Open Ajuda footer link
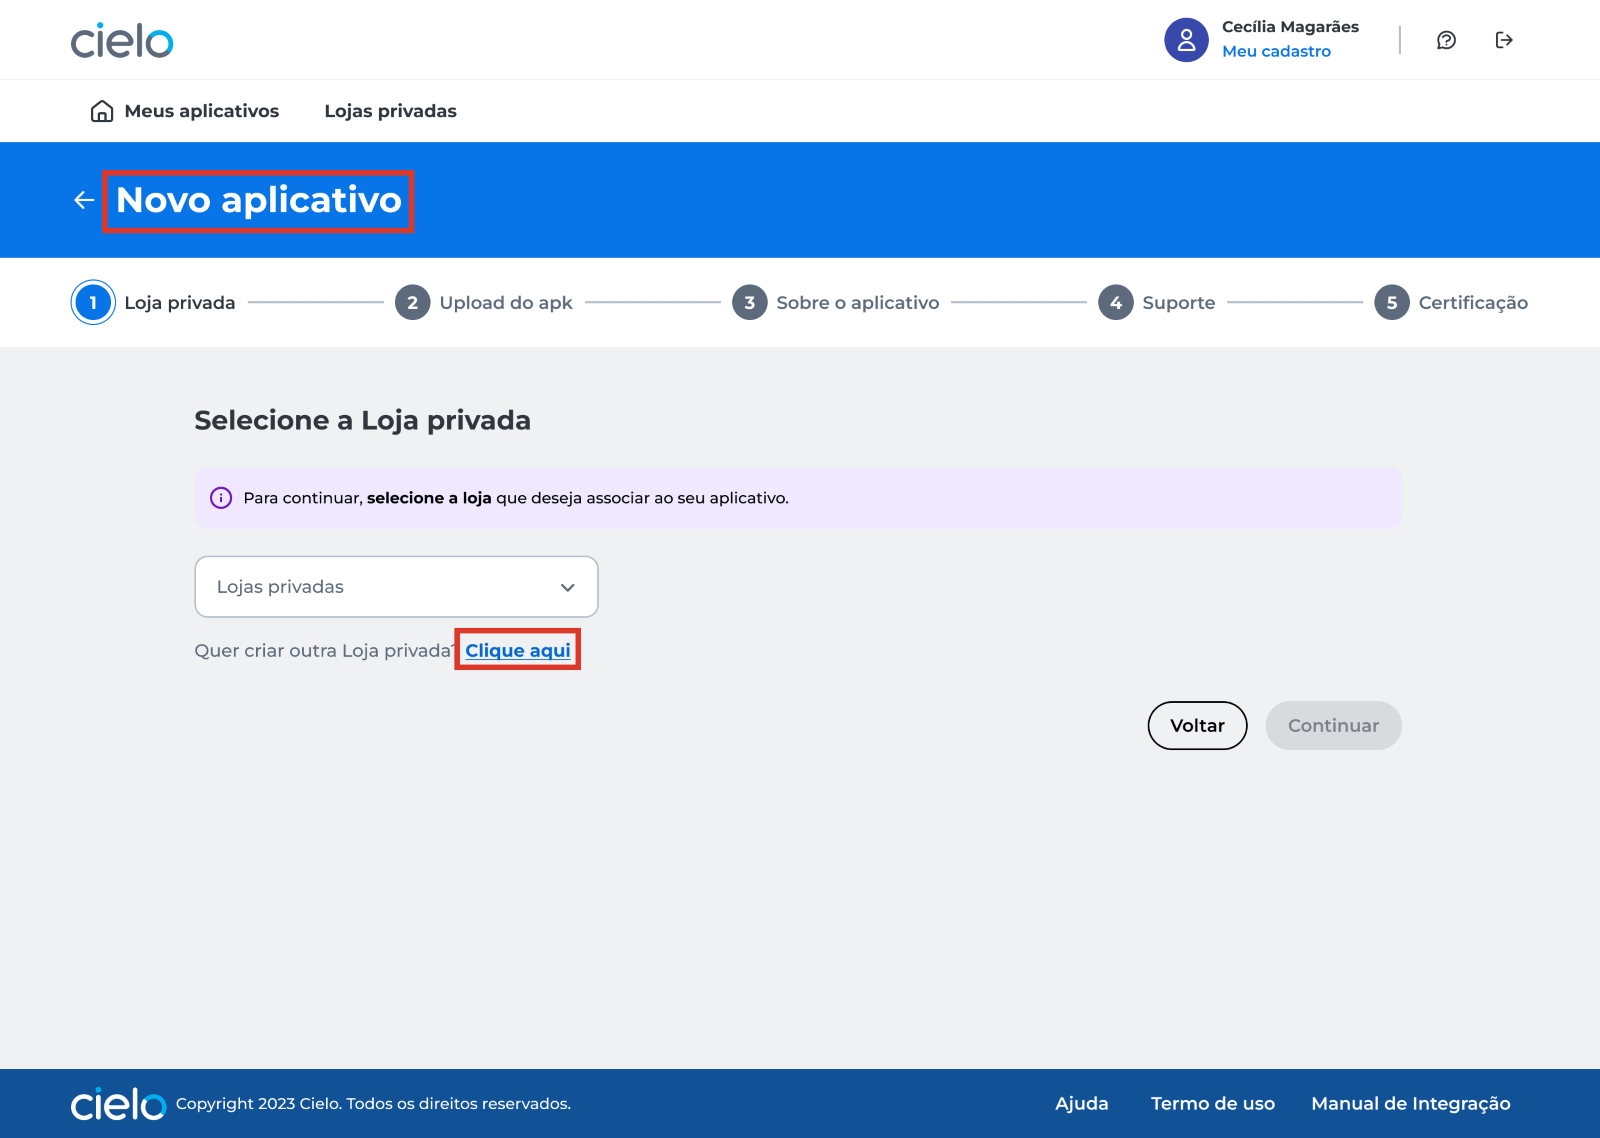 click(x=1081, y=1104)
